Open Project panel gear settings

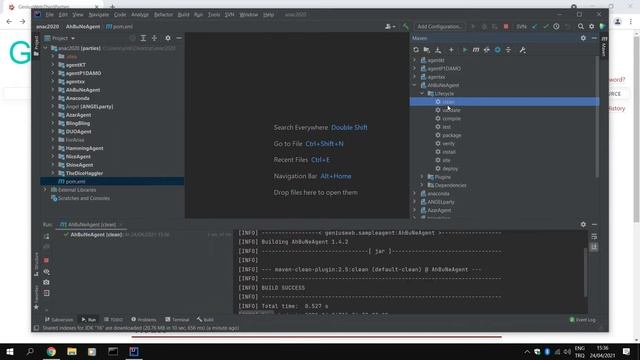pyautogui.click(x=168, y=38)
